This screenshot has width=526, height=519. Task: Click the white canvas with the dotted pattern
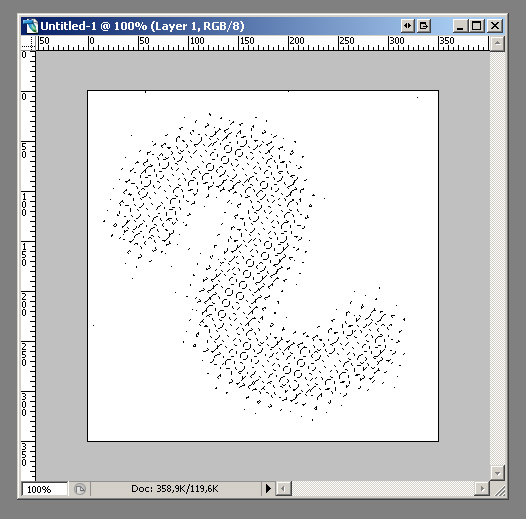(263, 266)
